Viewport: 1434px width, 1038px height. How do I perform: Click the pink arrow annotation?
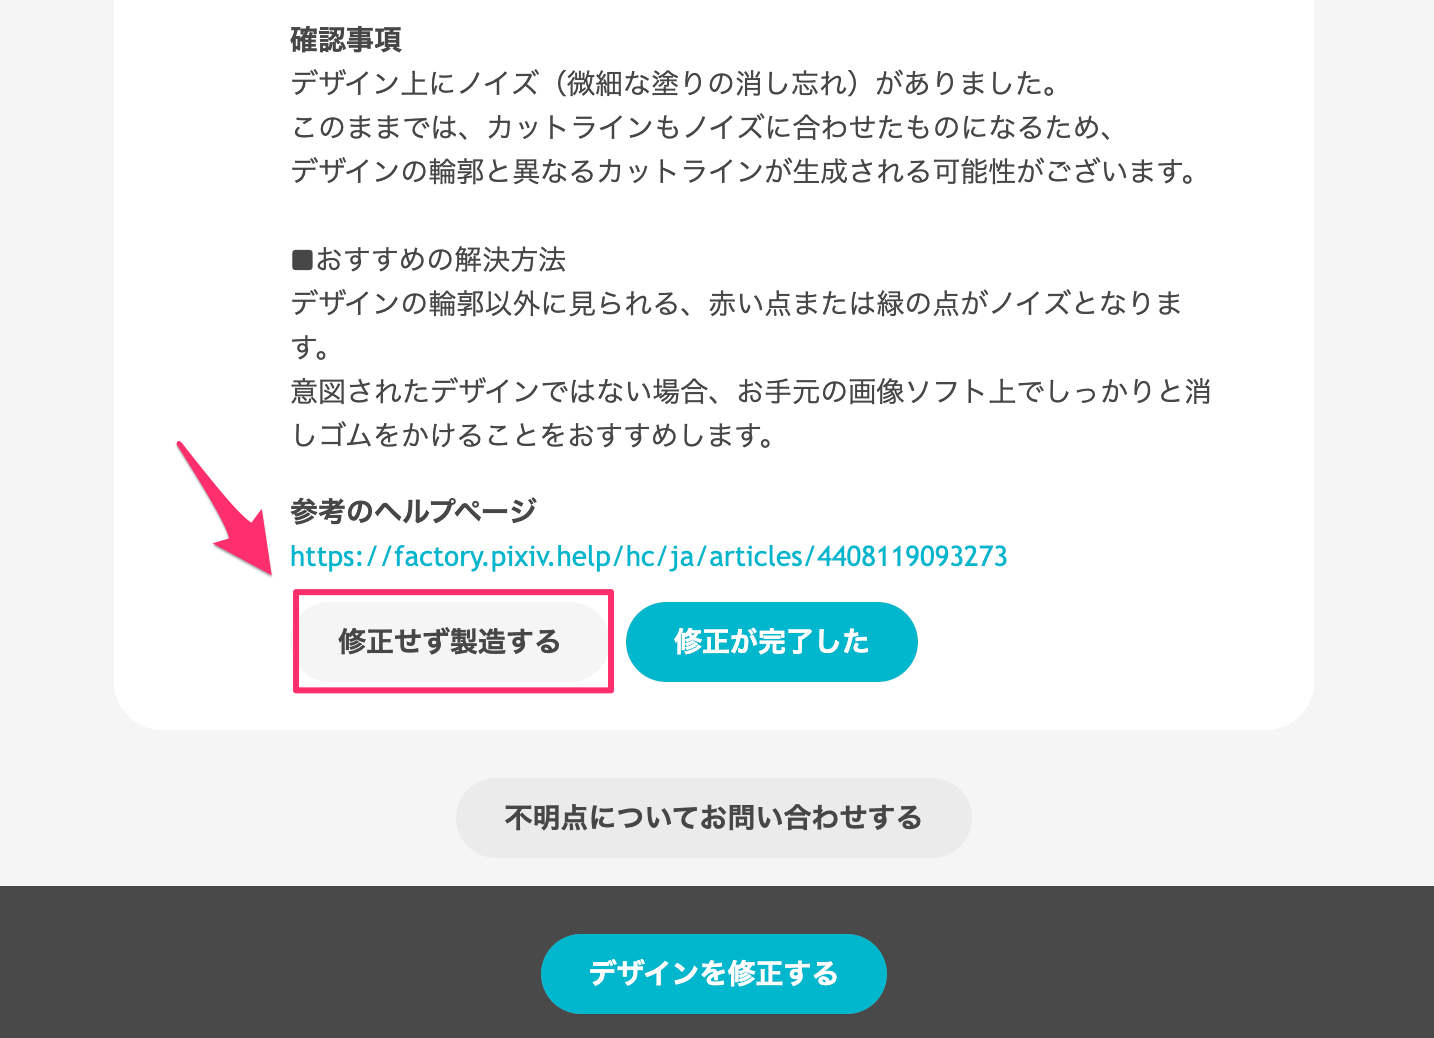224,508
